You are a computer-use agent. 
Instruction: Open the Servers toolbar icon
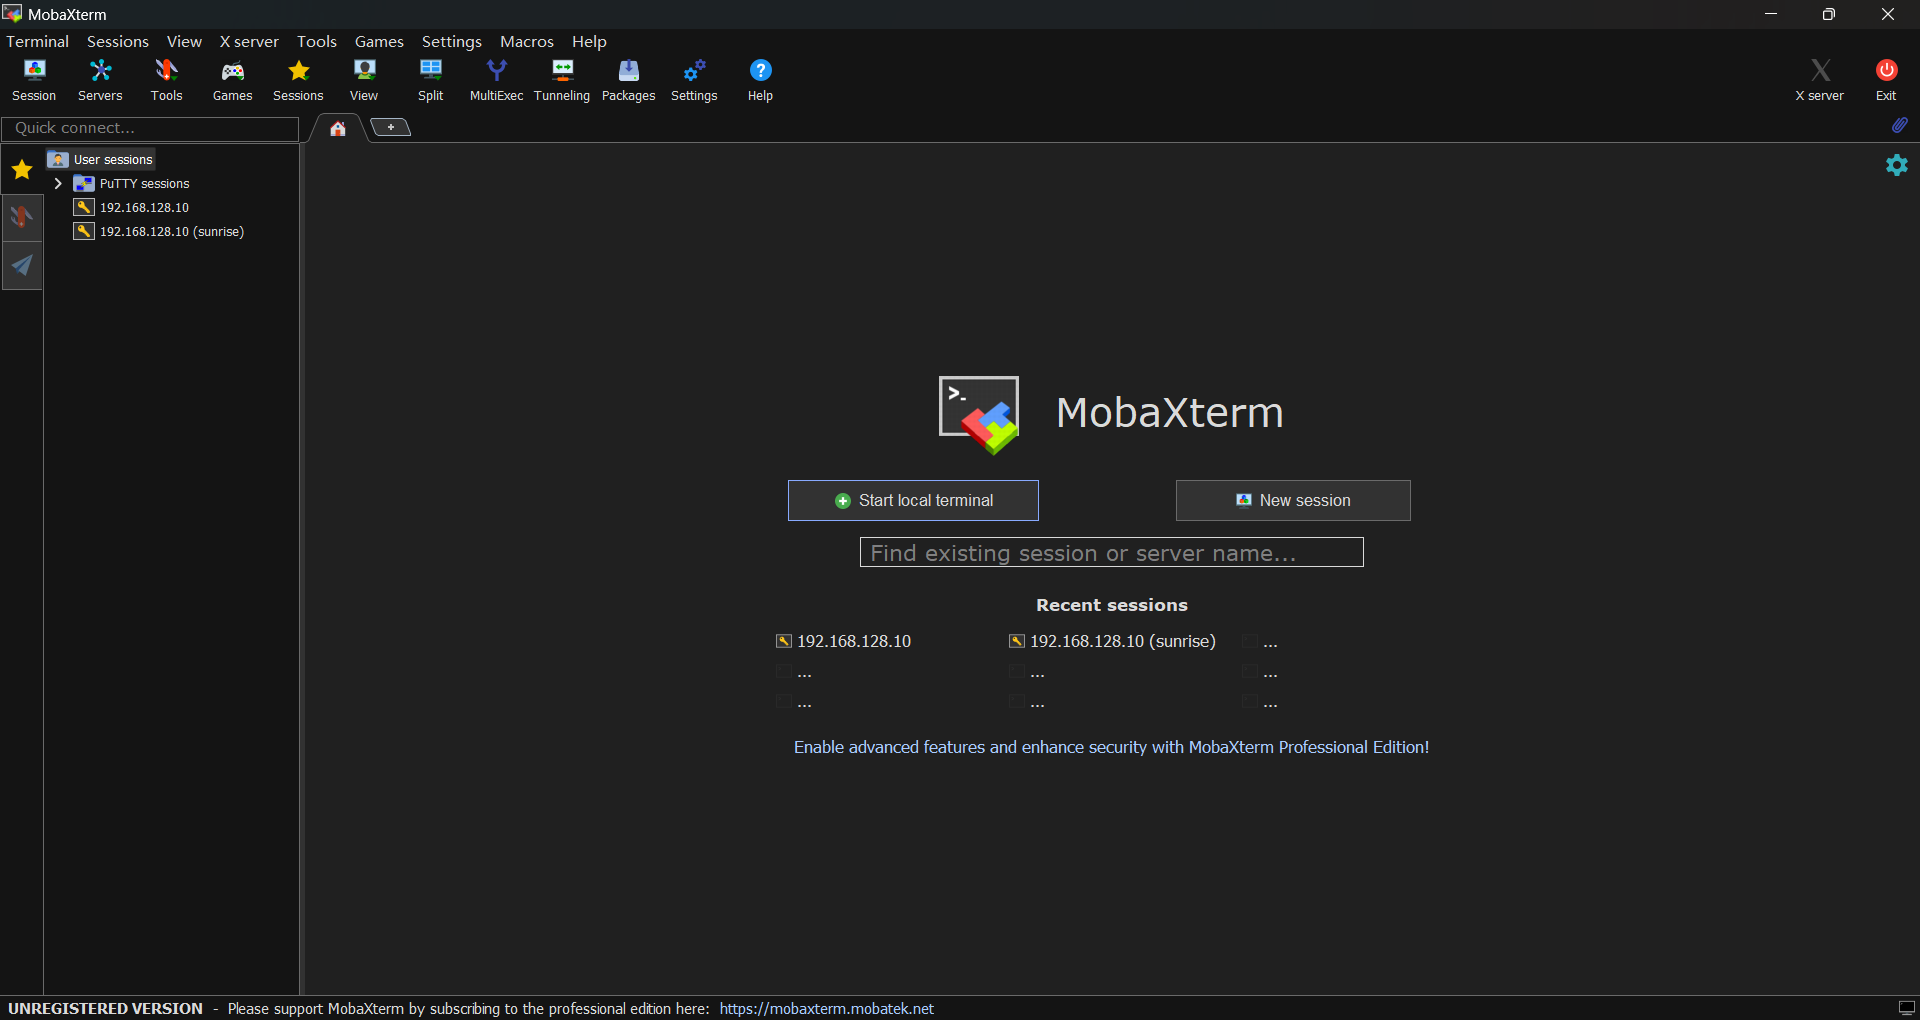tap(100, 80)
